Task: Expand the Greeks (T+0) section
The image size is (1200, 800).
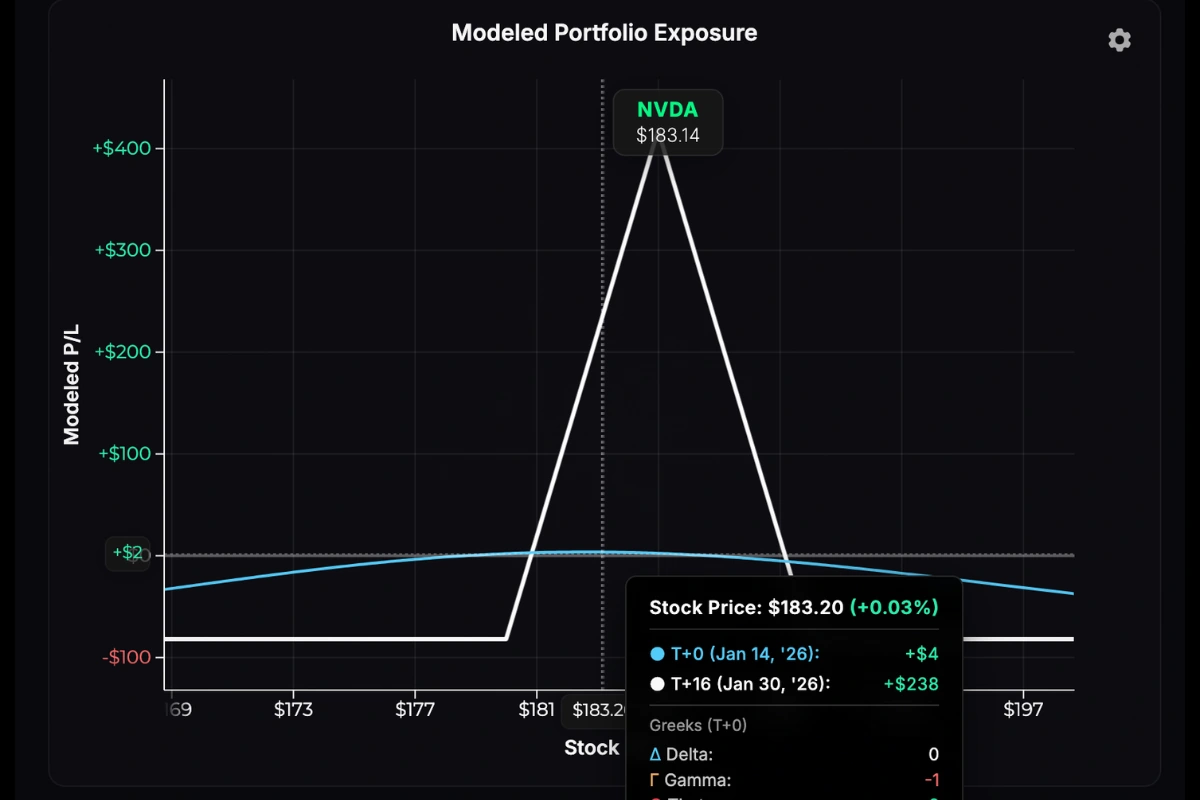Action: click(697, 725)
